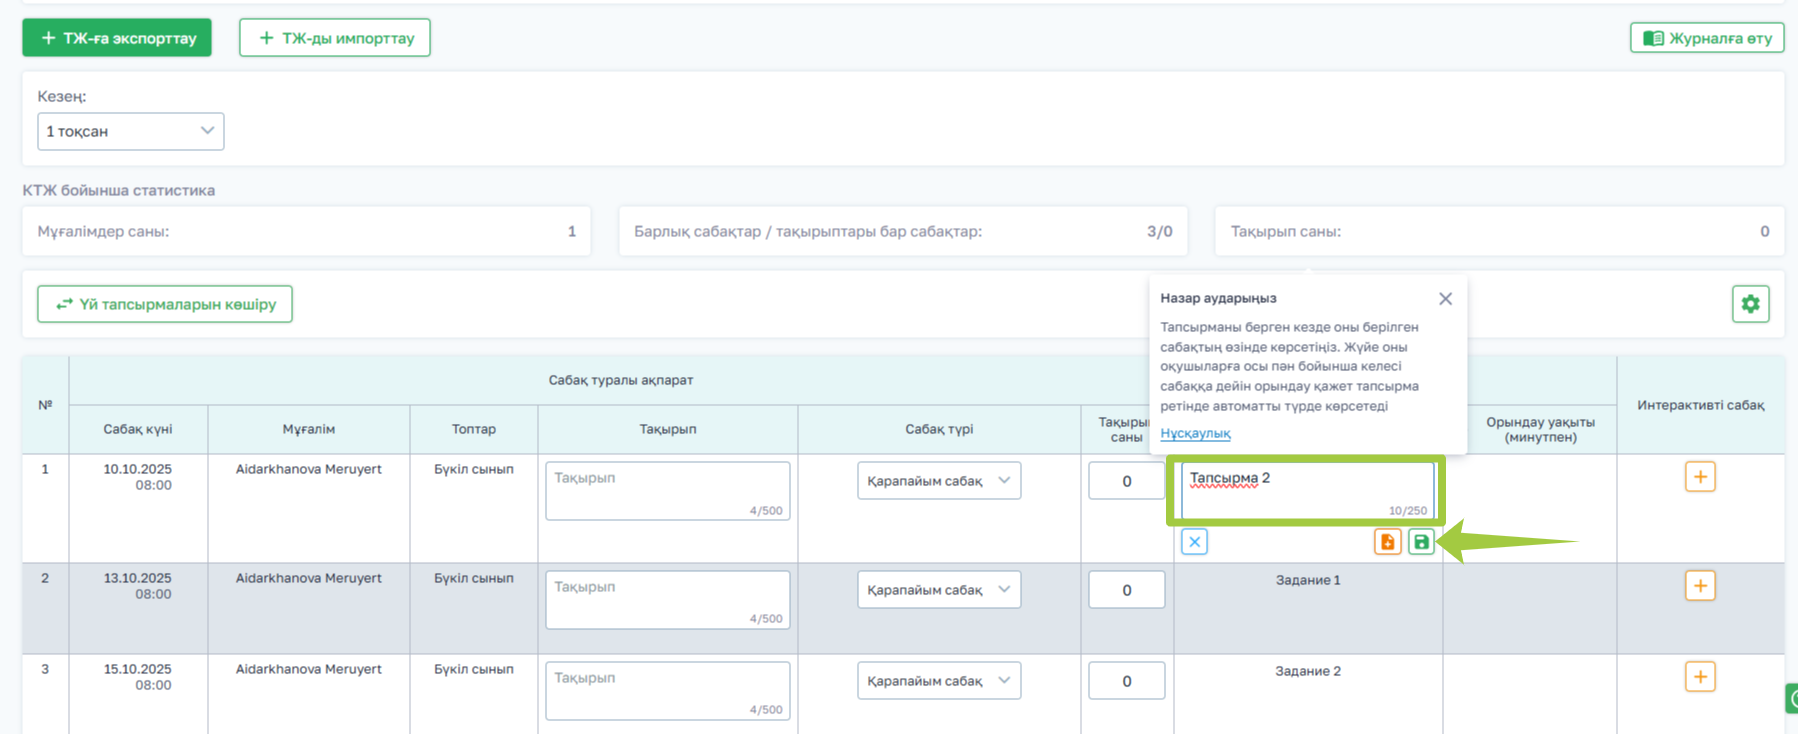Add interactive lesson for row 1
The width and height of the screenshot is (1798, 734).
1700,477
